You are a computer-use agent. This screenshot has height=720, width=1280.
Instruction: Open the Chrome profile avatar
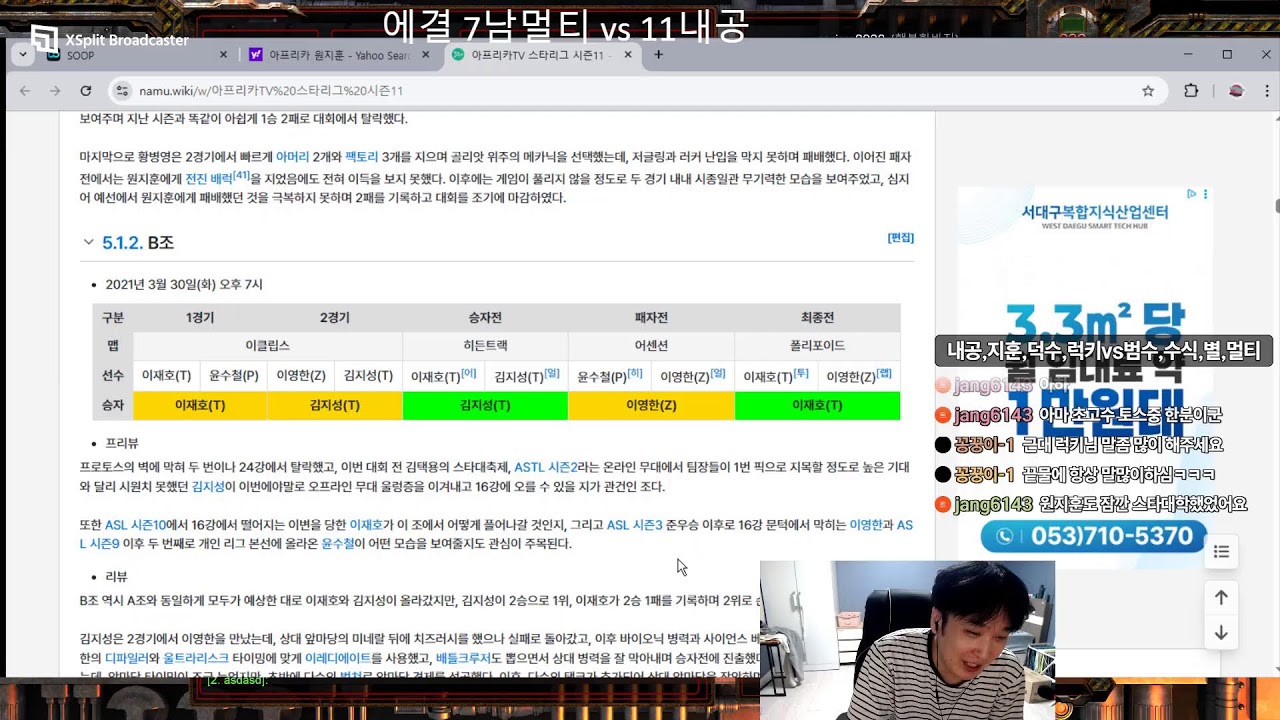pyautogui.click(x=1236, y=91)
